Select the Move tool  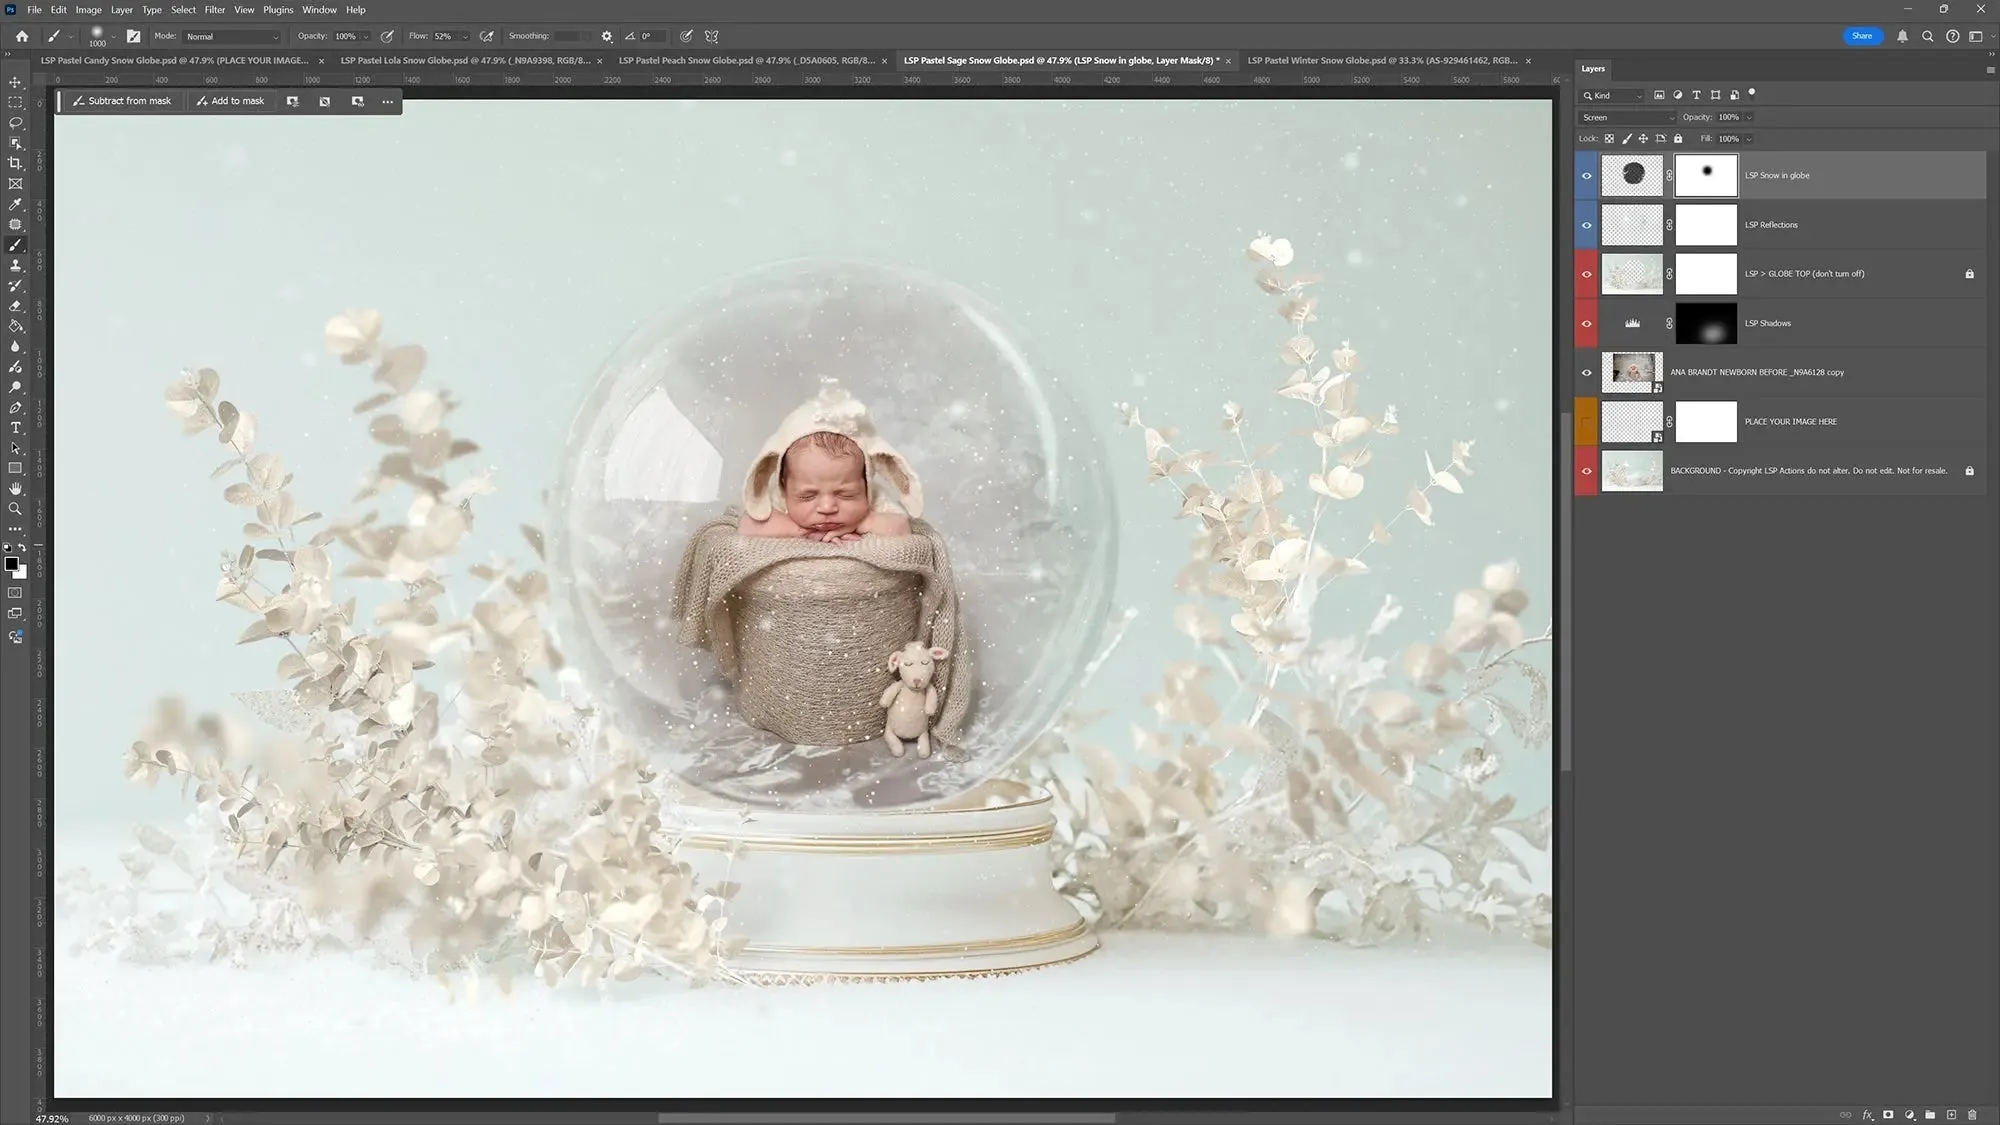click(15, 82)
